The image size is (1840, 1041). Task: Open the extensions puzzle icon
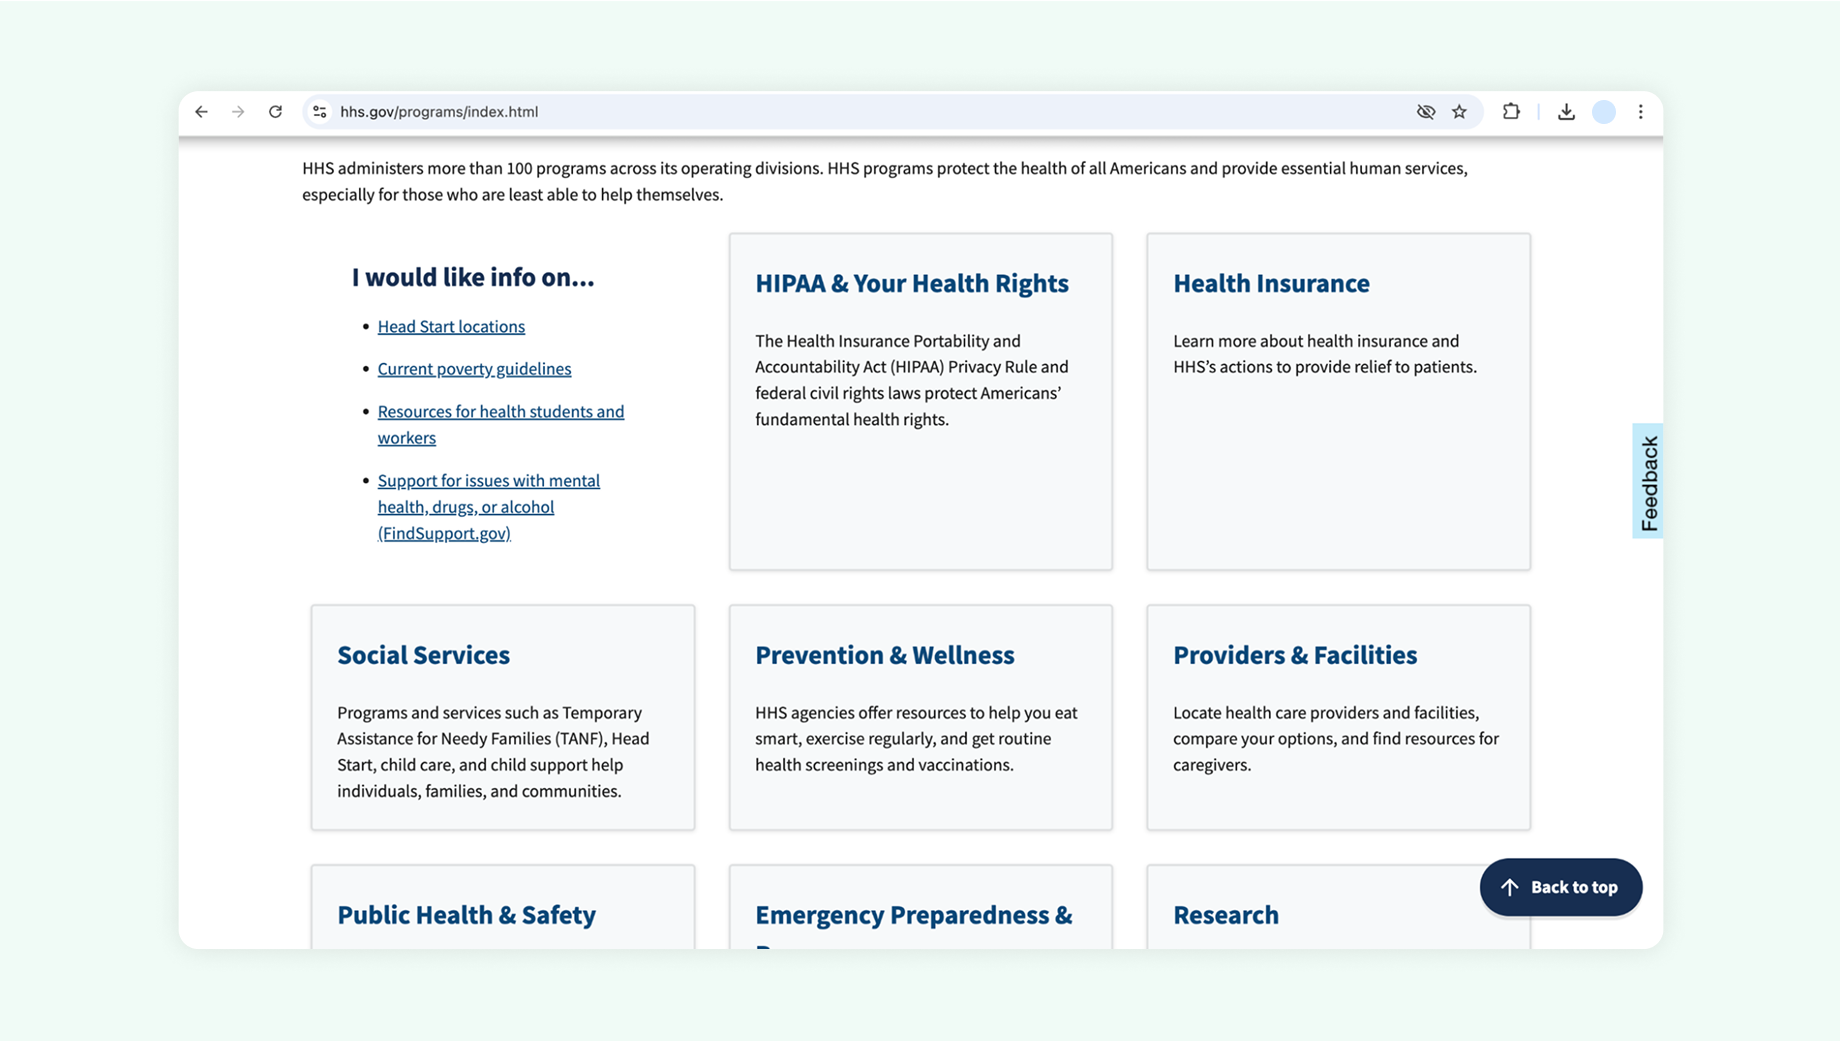coord(1511,112)
